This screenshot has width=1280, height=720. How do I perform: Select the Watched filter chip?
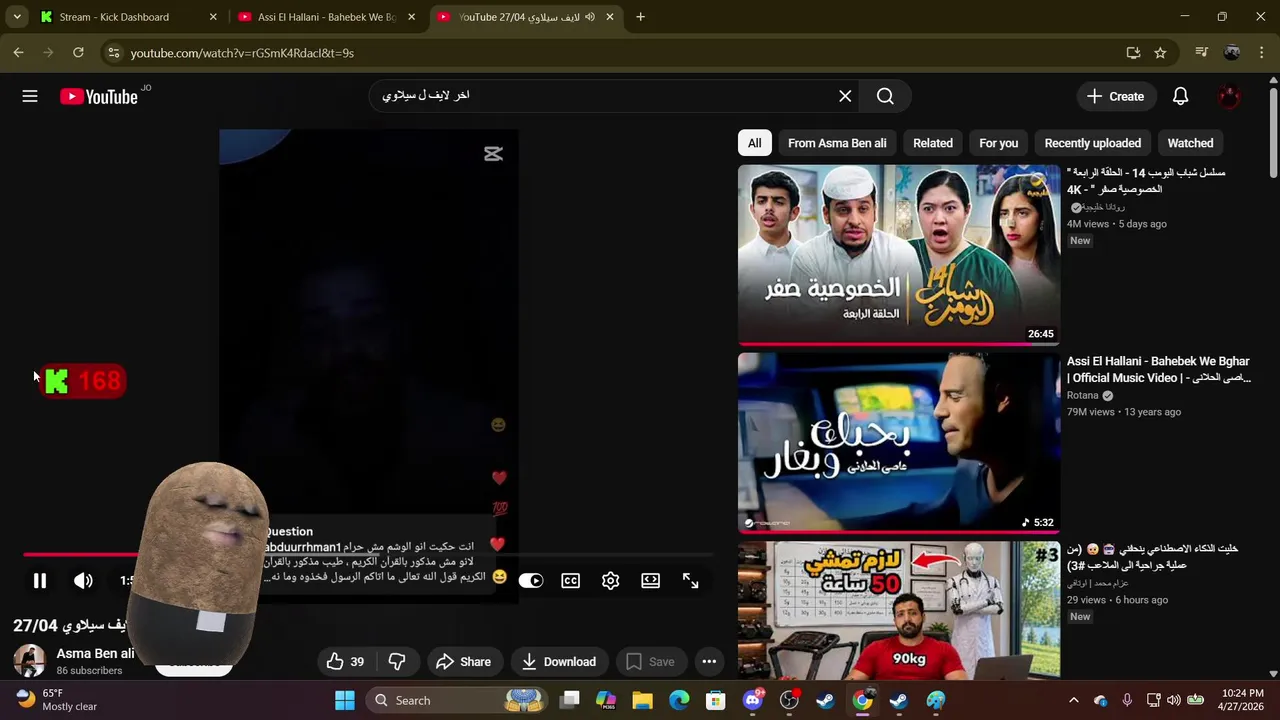coord(1190,143)
